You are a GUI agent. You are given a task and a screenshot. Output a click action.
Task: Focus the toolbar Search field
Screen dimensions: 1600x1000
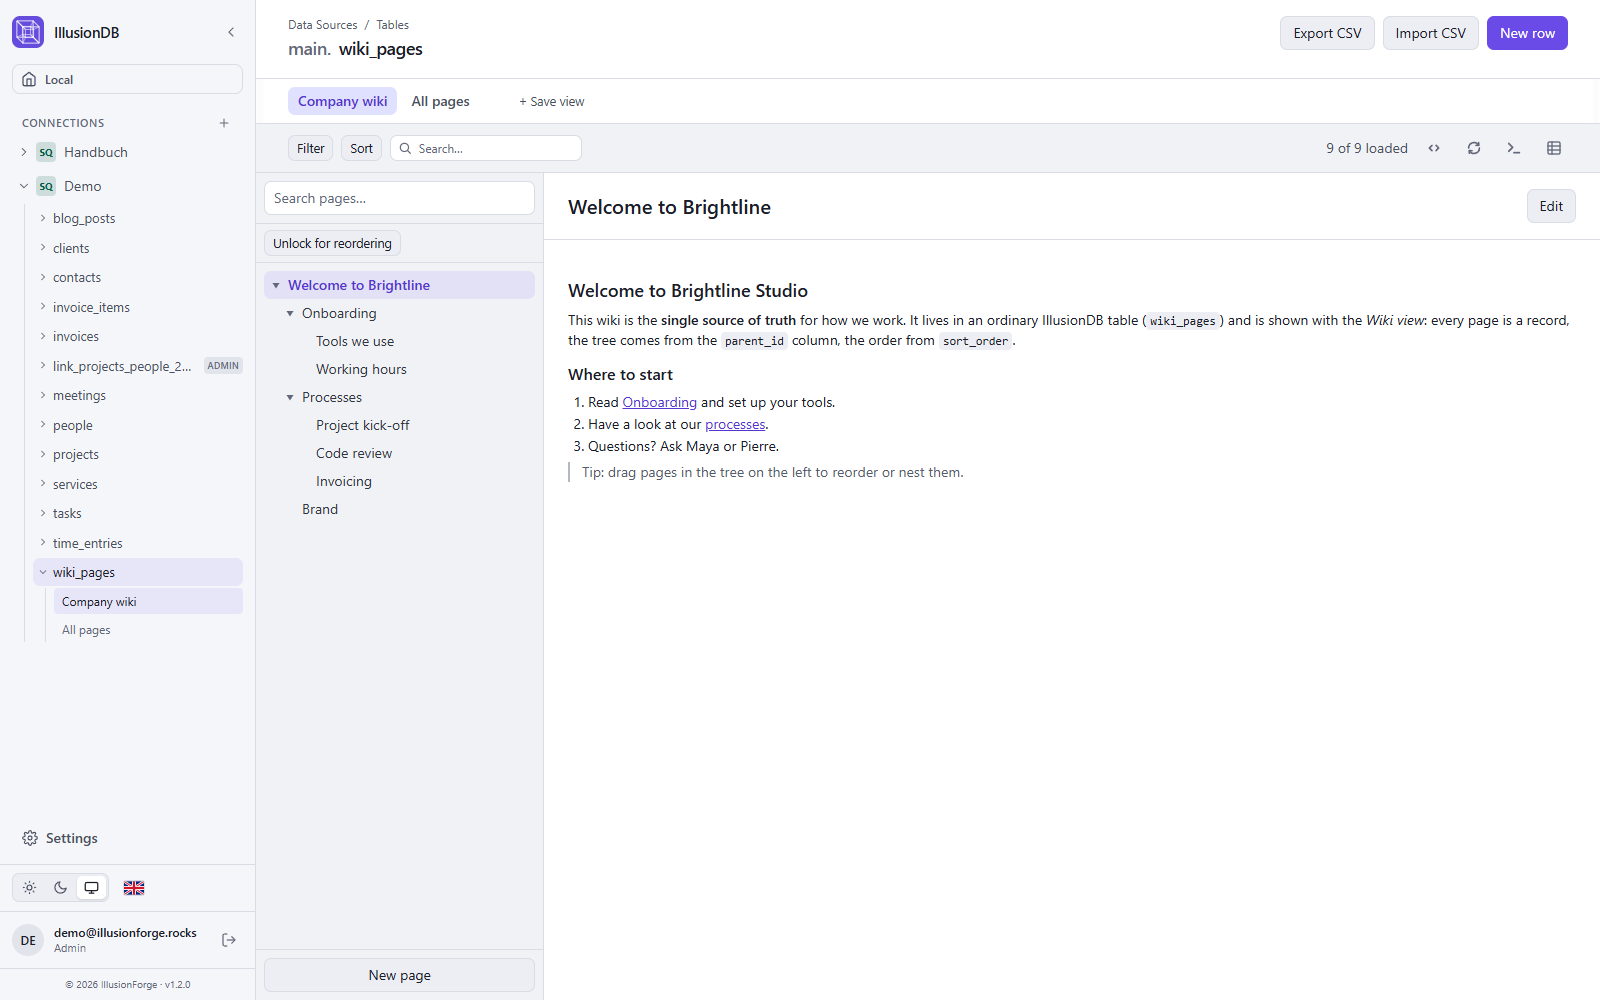point(486,148)
